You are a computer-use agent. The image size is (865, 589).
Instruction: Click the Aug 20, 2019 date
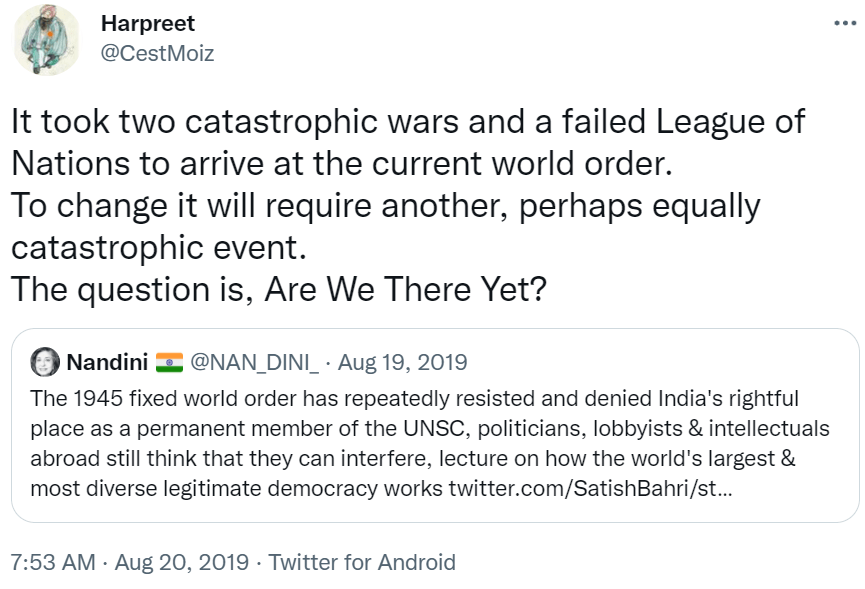(181, 562)
